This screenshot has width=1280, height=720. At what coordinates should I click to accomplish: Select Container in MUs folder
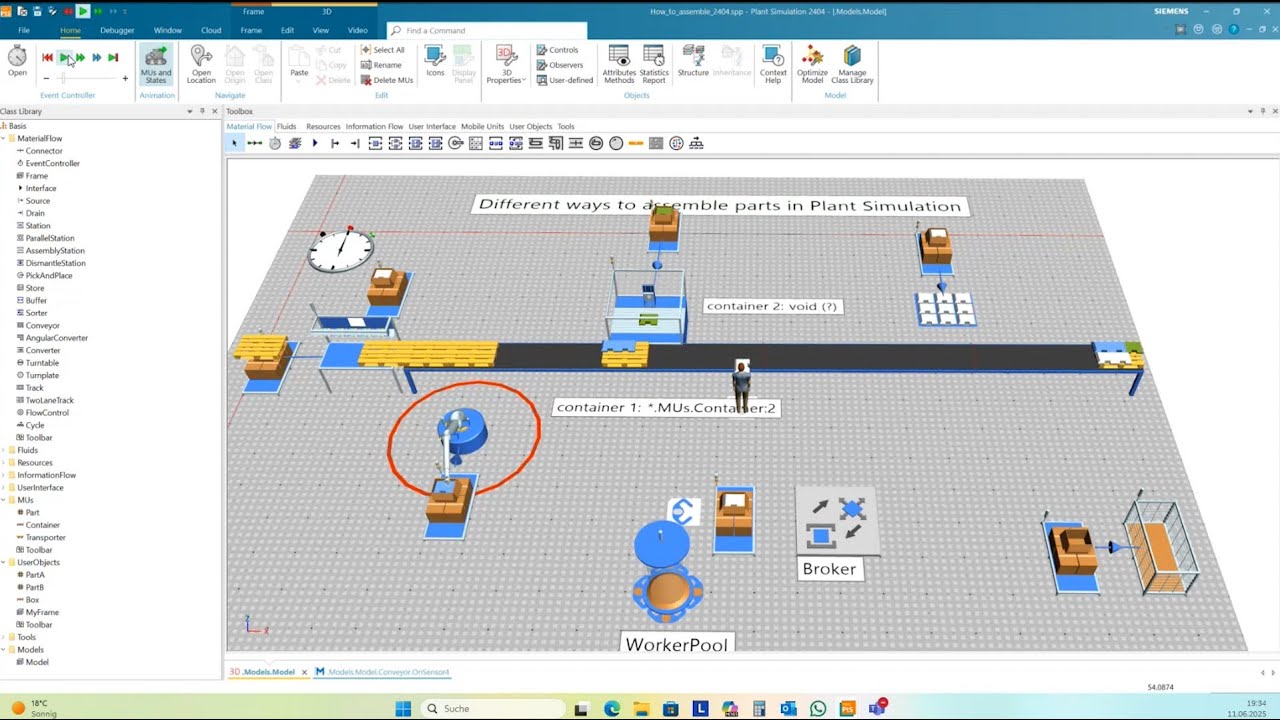(43, 525)
